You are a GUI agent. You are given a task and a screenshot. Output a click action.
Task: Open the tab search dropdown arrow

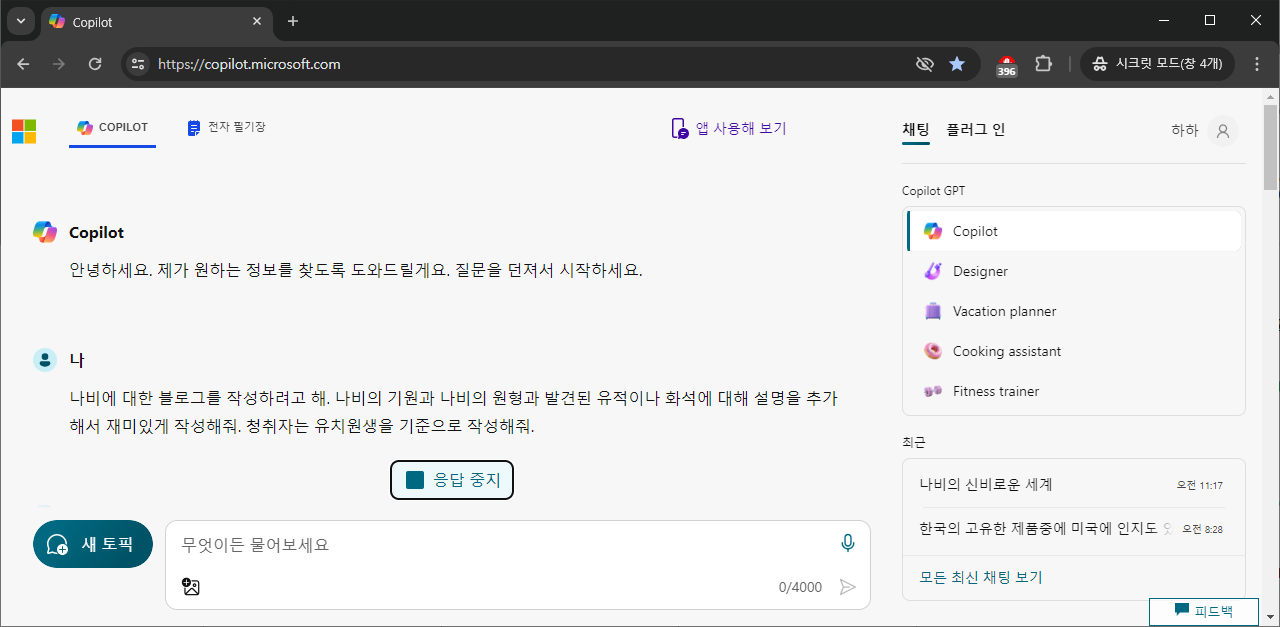coord(21,21)
